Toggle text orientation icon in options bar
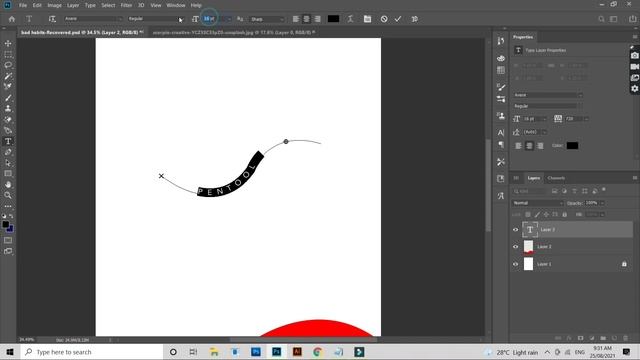This screenshot has width=640, height=360. click(52, 19)
